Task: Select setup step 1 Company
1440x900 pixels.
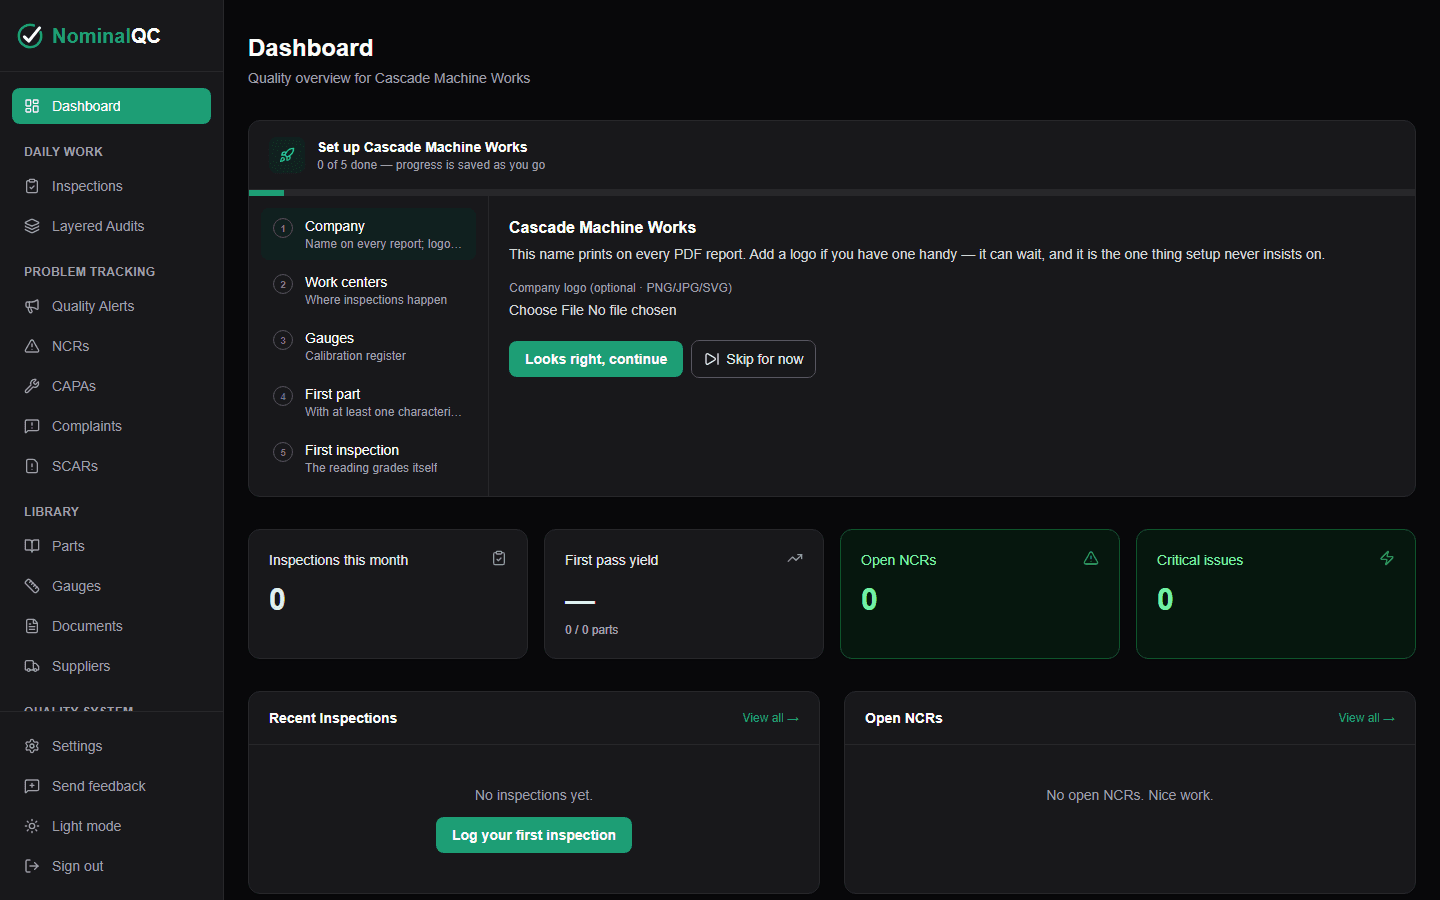Action: tap(368, 234)
